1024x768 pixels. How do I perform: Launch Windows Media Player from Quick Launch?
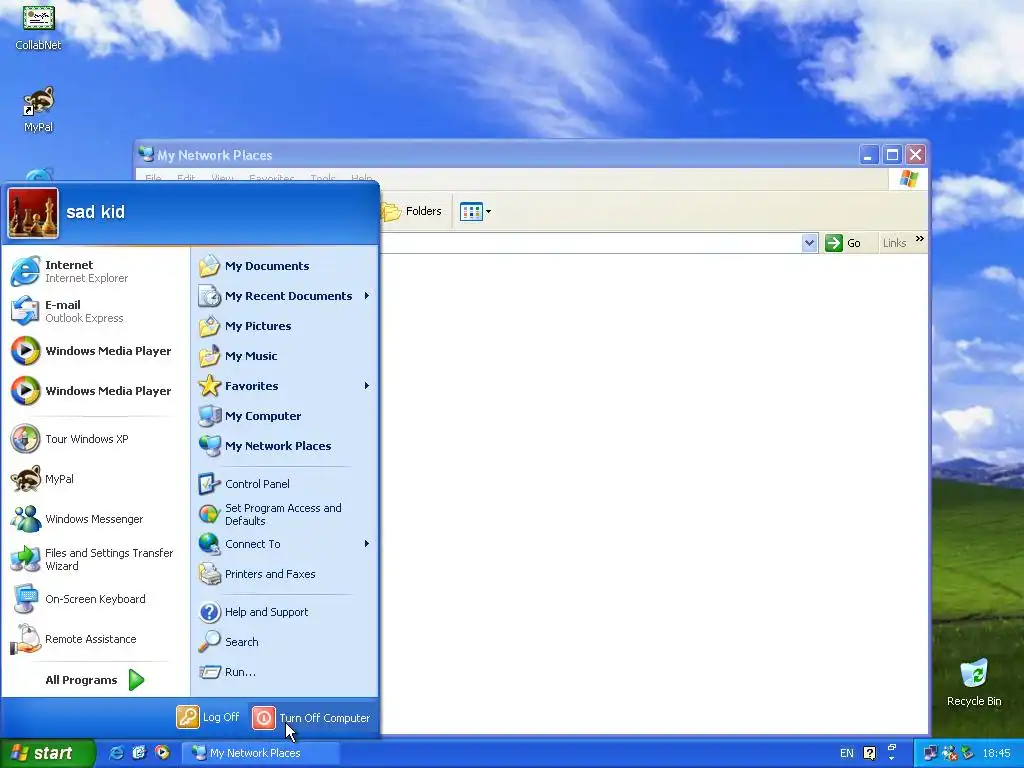tap(162, 753)
